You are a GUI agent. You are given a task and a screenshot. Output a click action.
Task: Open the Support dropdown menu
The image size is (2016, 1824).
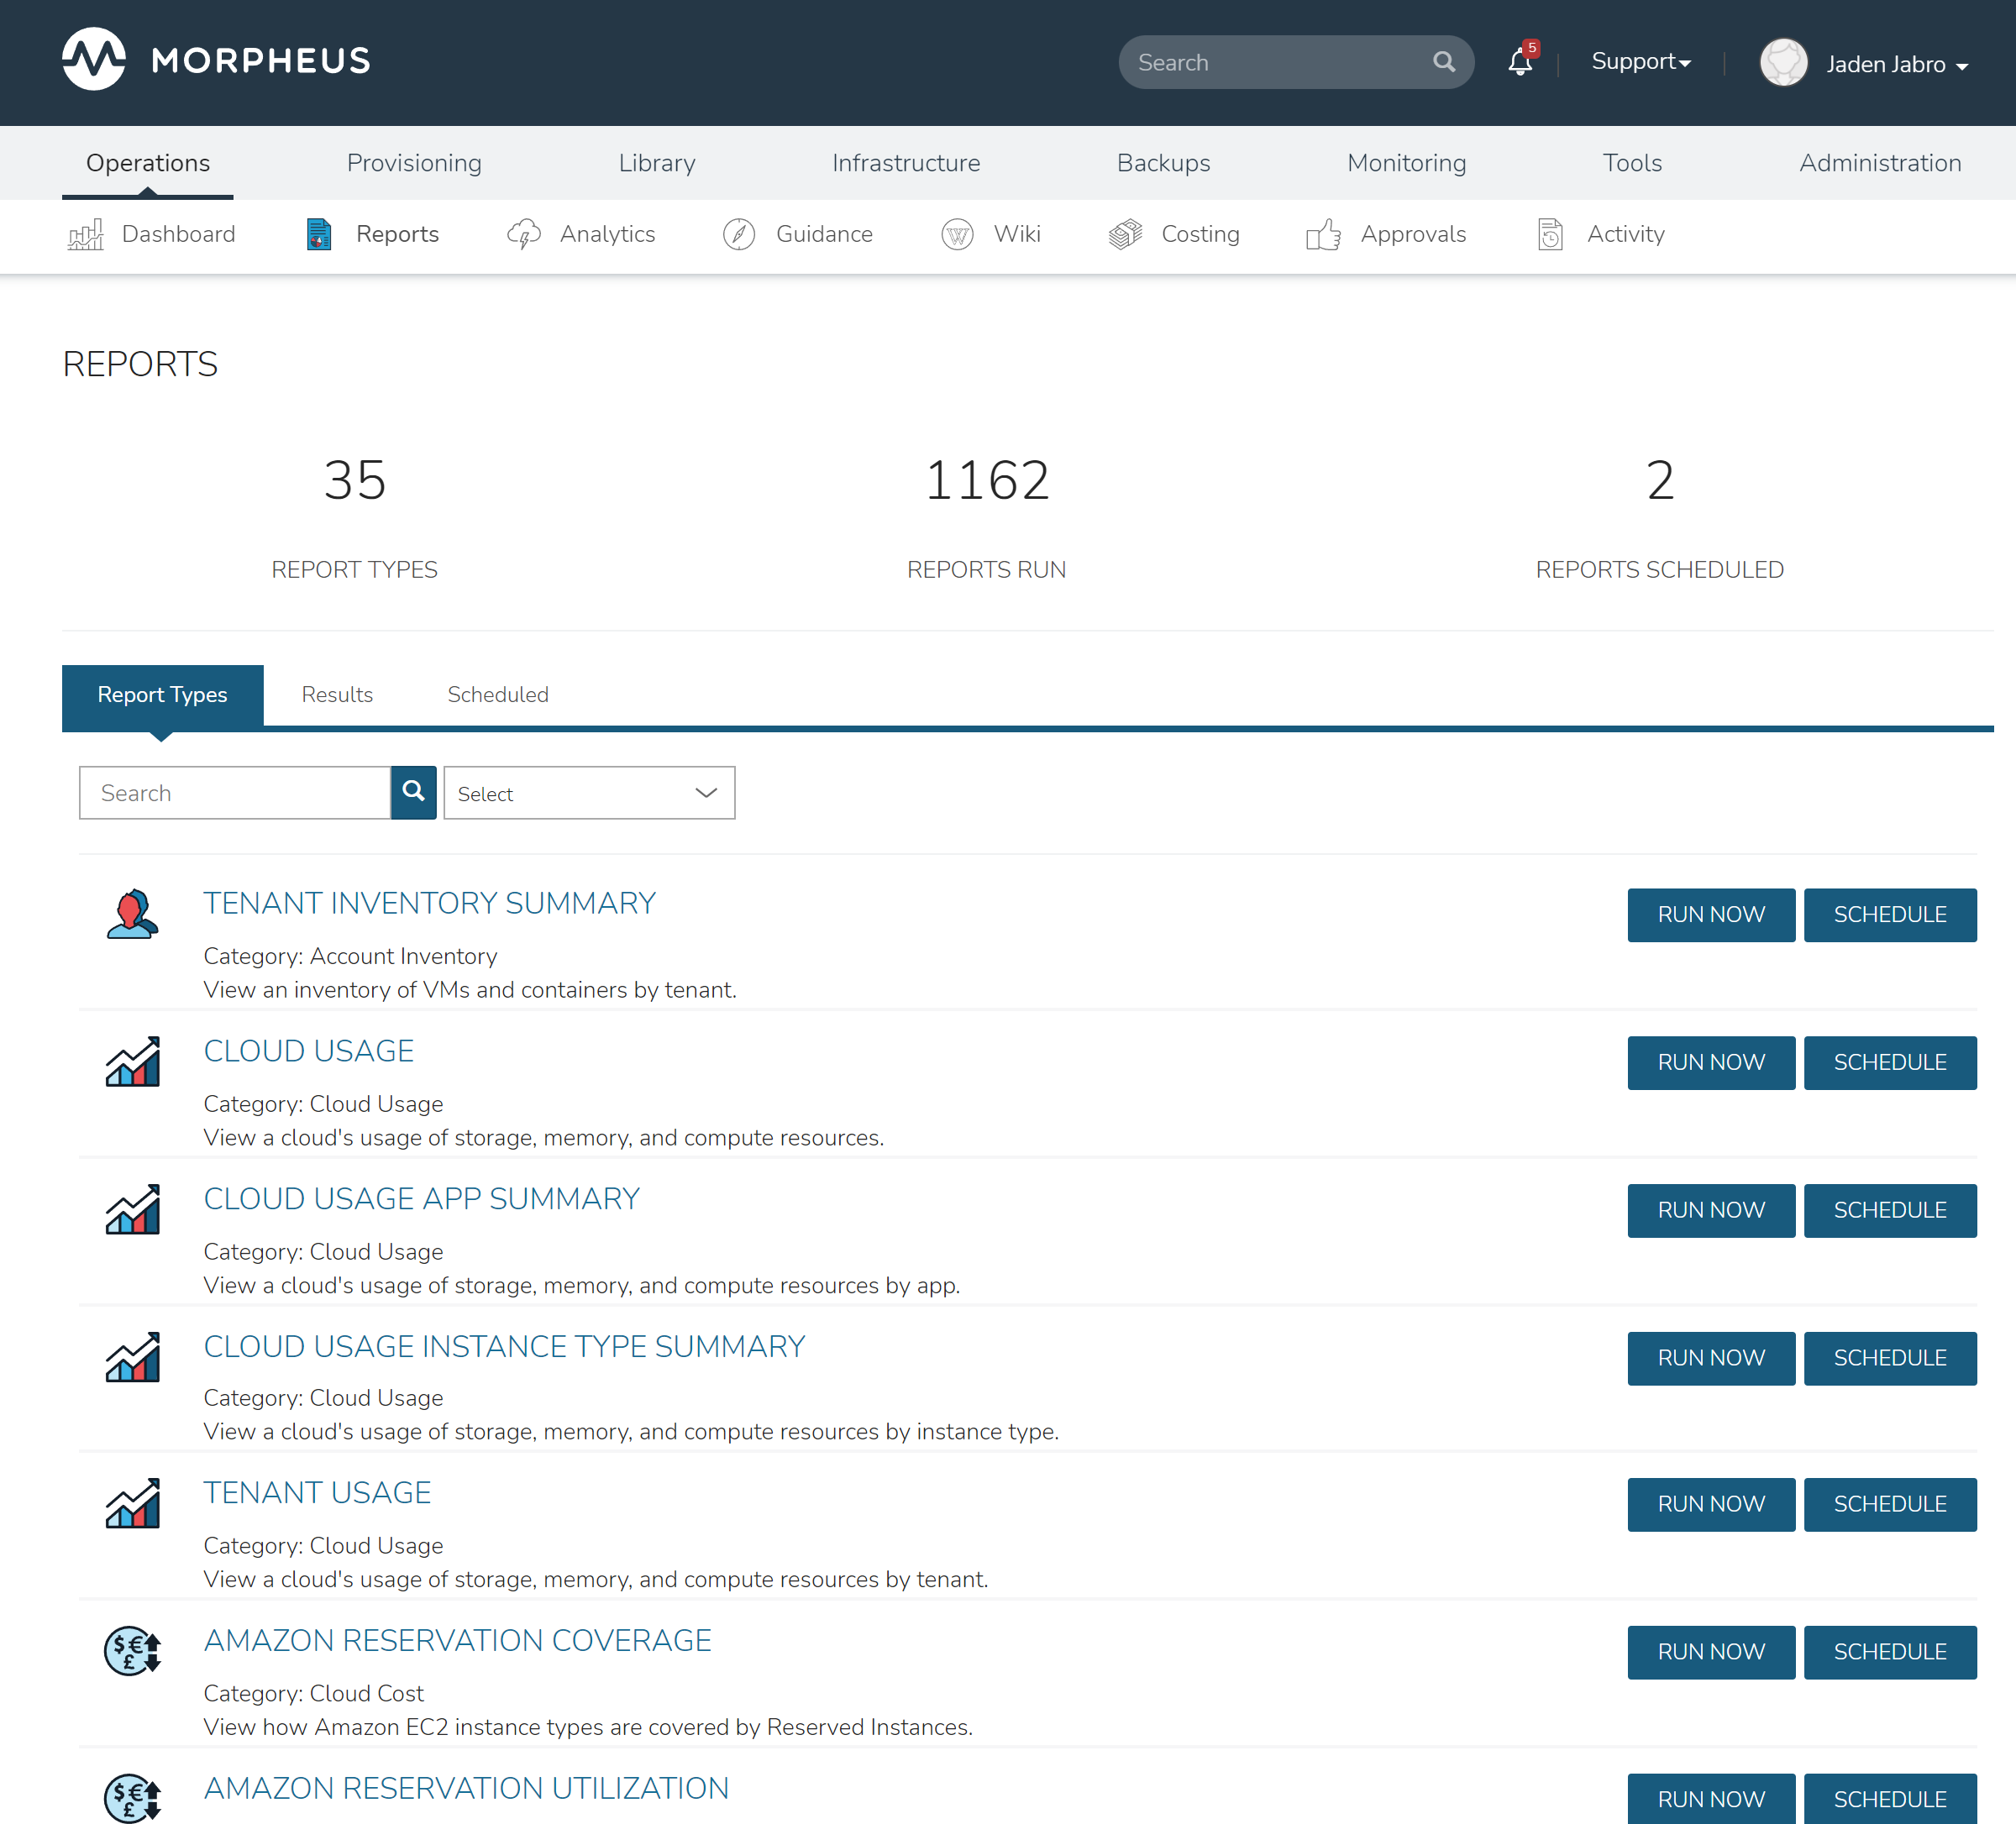1640,62
